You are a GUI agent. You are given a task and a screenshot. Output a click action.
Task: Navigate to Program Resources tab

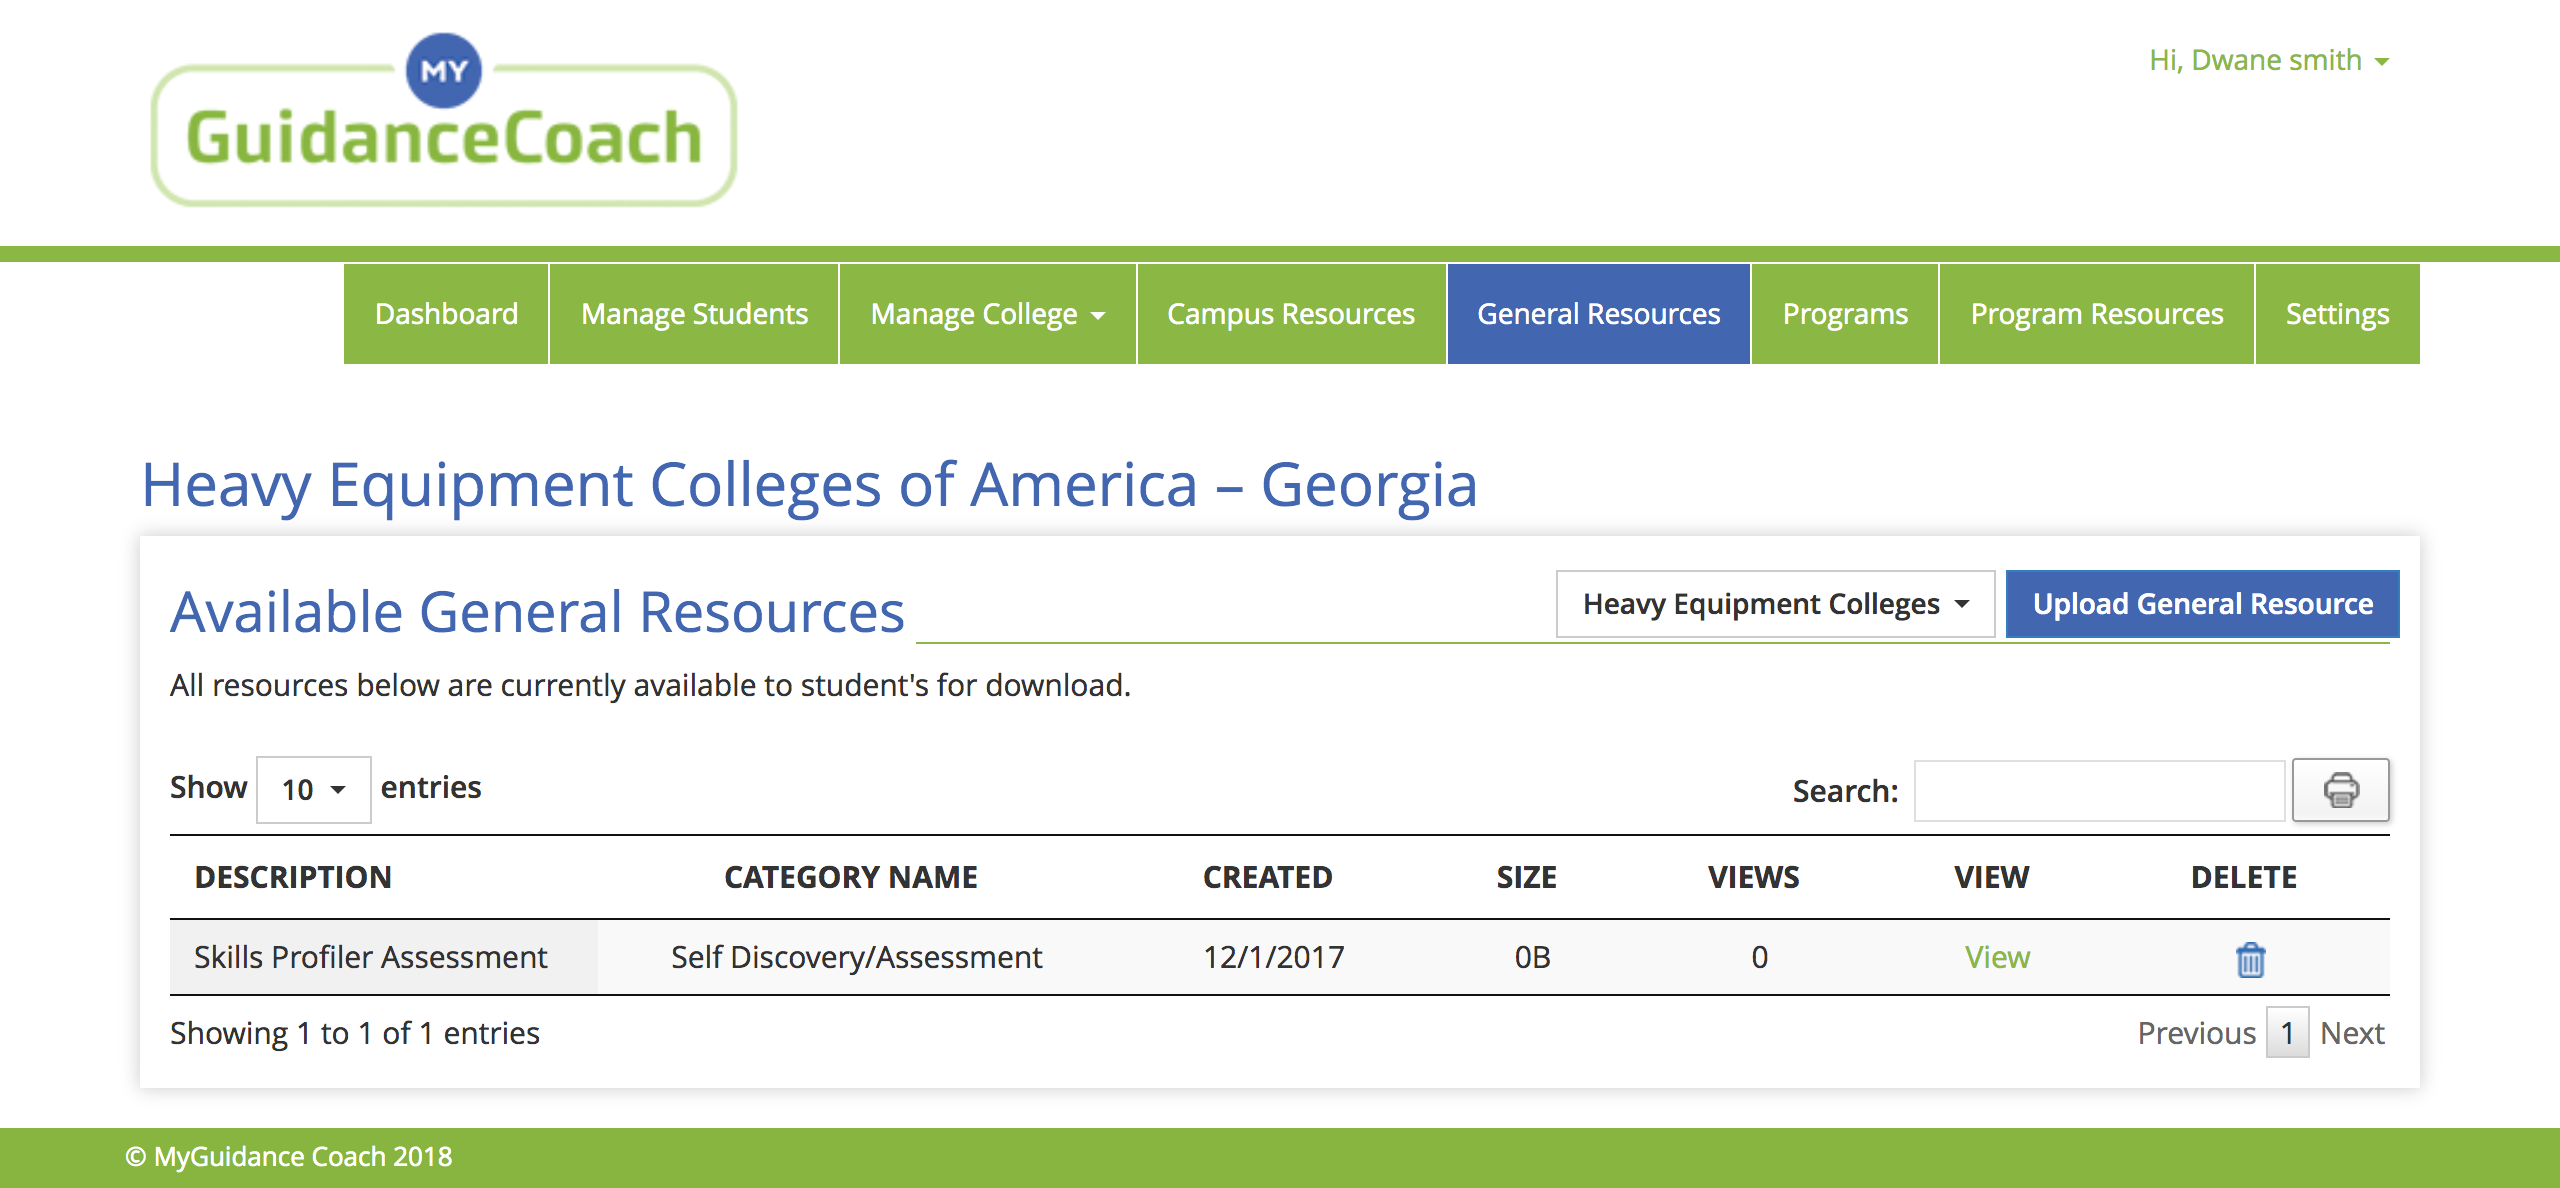pos(2097,314)
